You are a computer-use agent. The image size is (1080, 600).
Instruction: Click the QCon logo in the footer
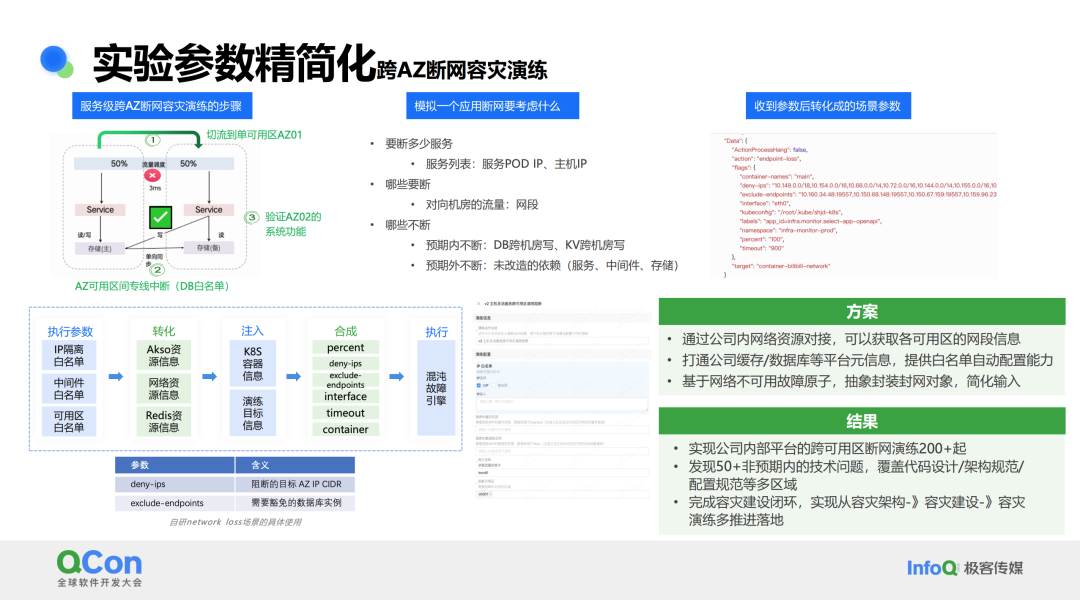pyautogui.click(x=100, y=568)
